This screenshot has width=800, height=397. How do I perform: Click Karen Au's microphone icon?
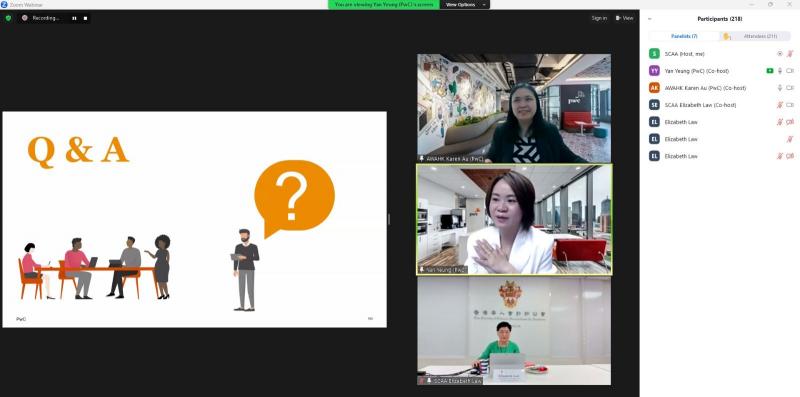780,88
